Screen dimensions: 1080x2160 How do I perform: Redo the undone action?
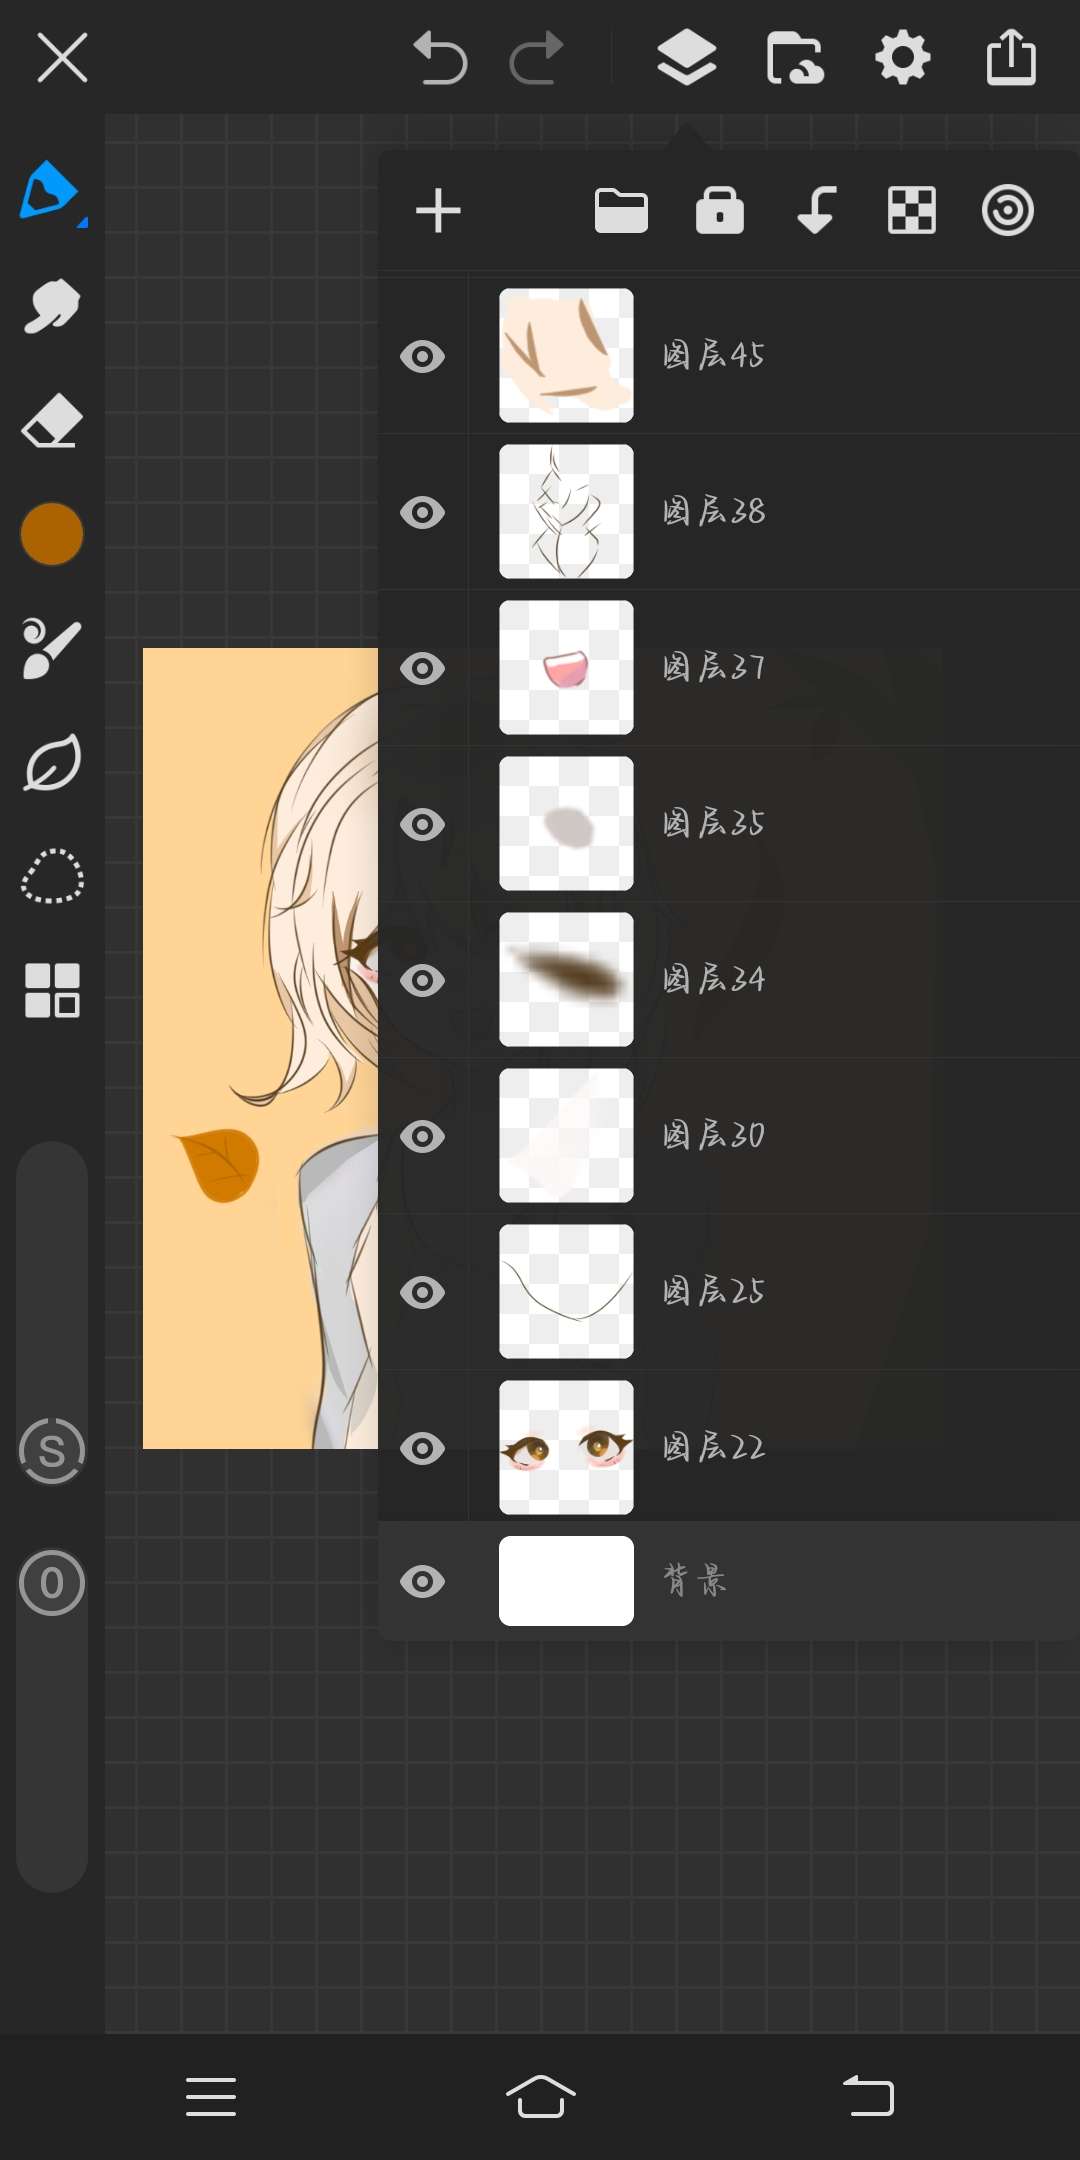[x=537, y=58]
